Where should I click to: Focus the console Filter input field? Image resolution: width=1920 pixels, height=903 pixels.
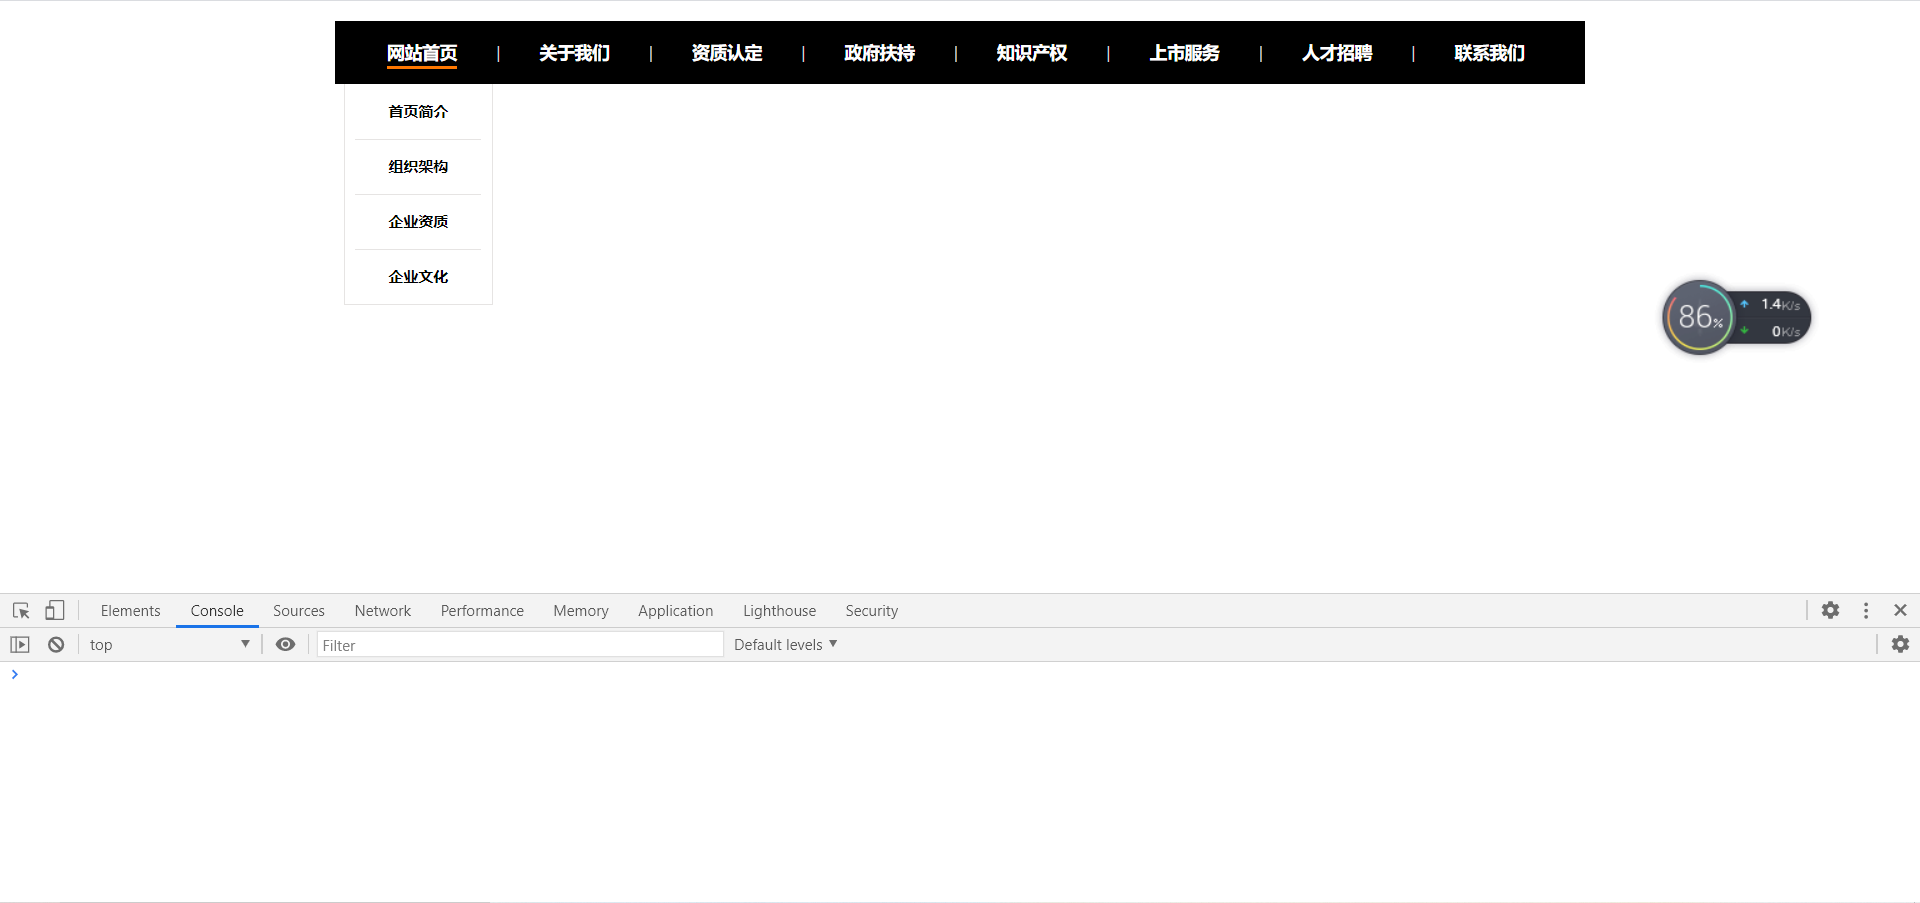tap(520, 645)
